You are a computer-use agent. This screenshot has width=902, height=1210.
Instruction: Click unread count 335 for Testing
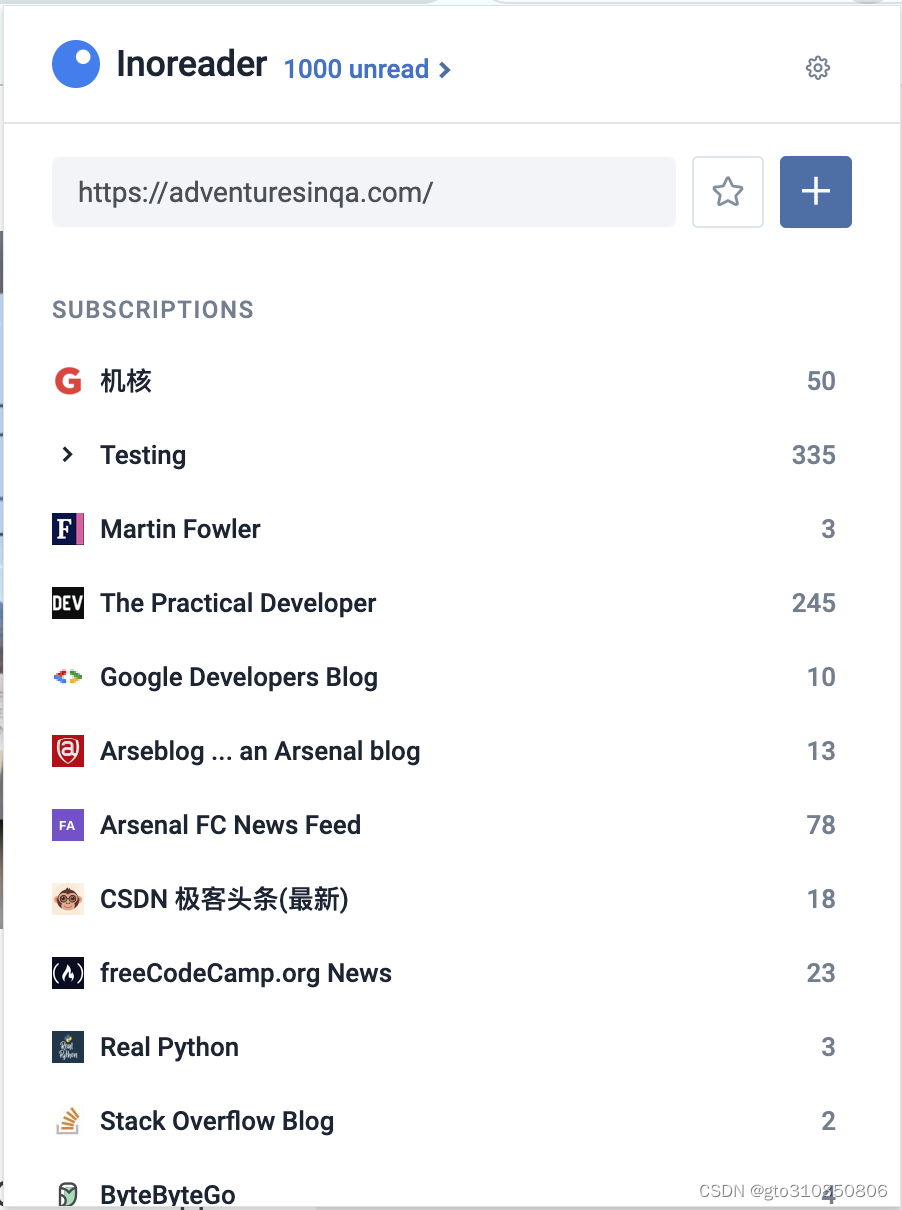click(814, 455)
